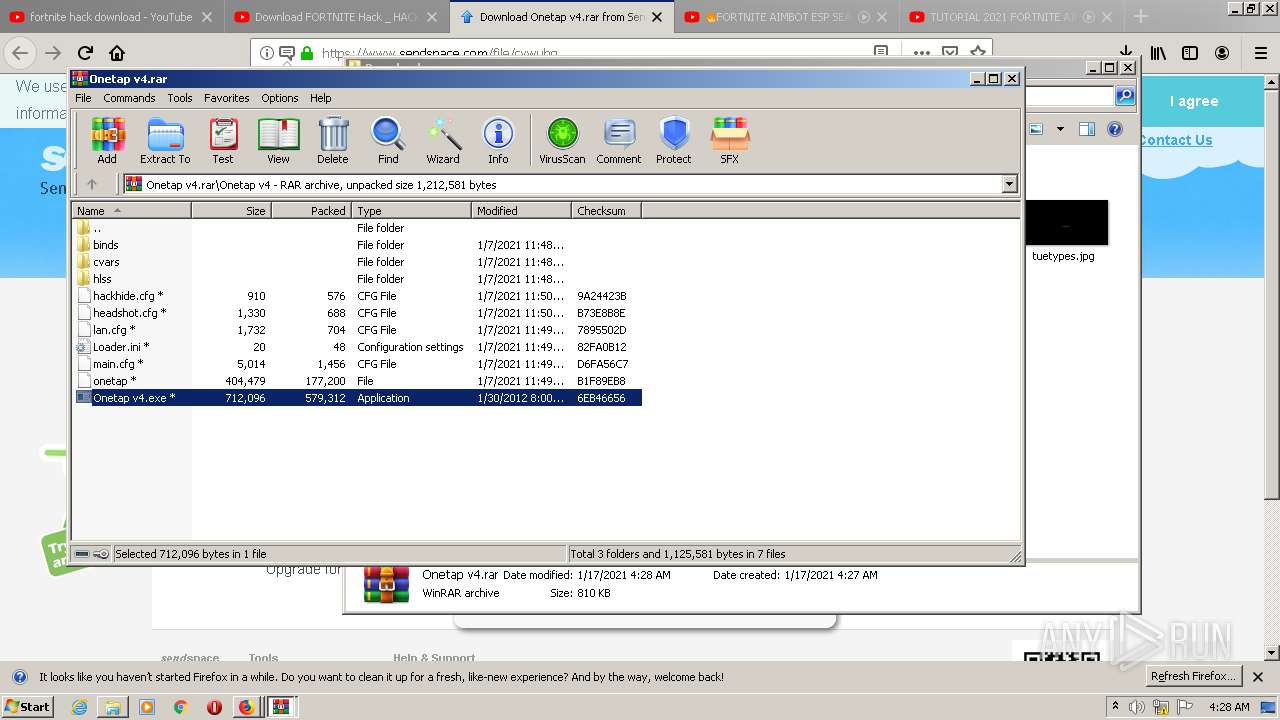Sort files by Type column
This screenshot has height=720, width=1280.
[411, 210]
